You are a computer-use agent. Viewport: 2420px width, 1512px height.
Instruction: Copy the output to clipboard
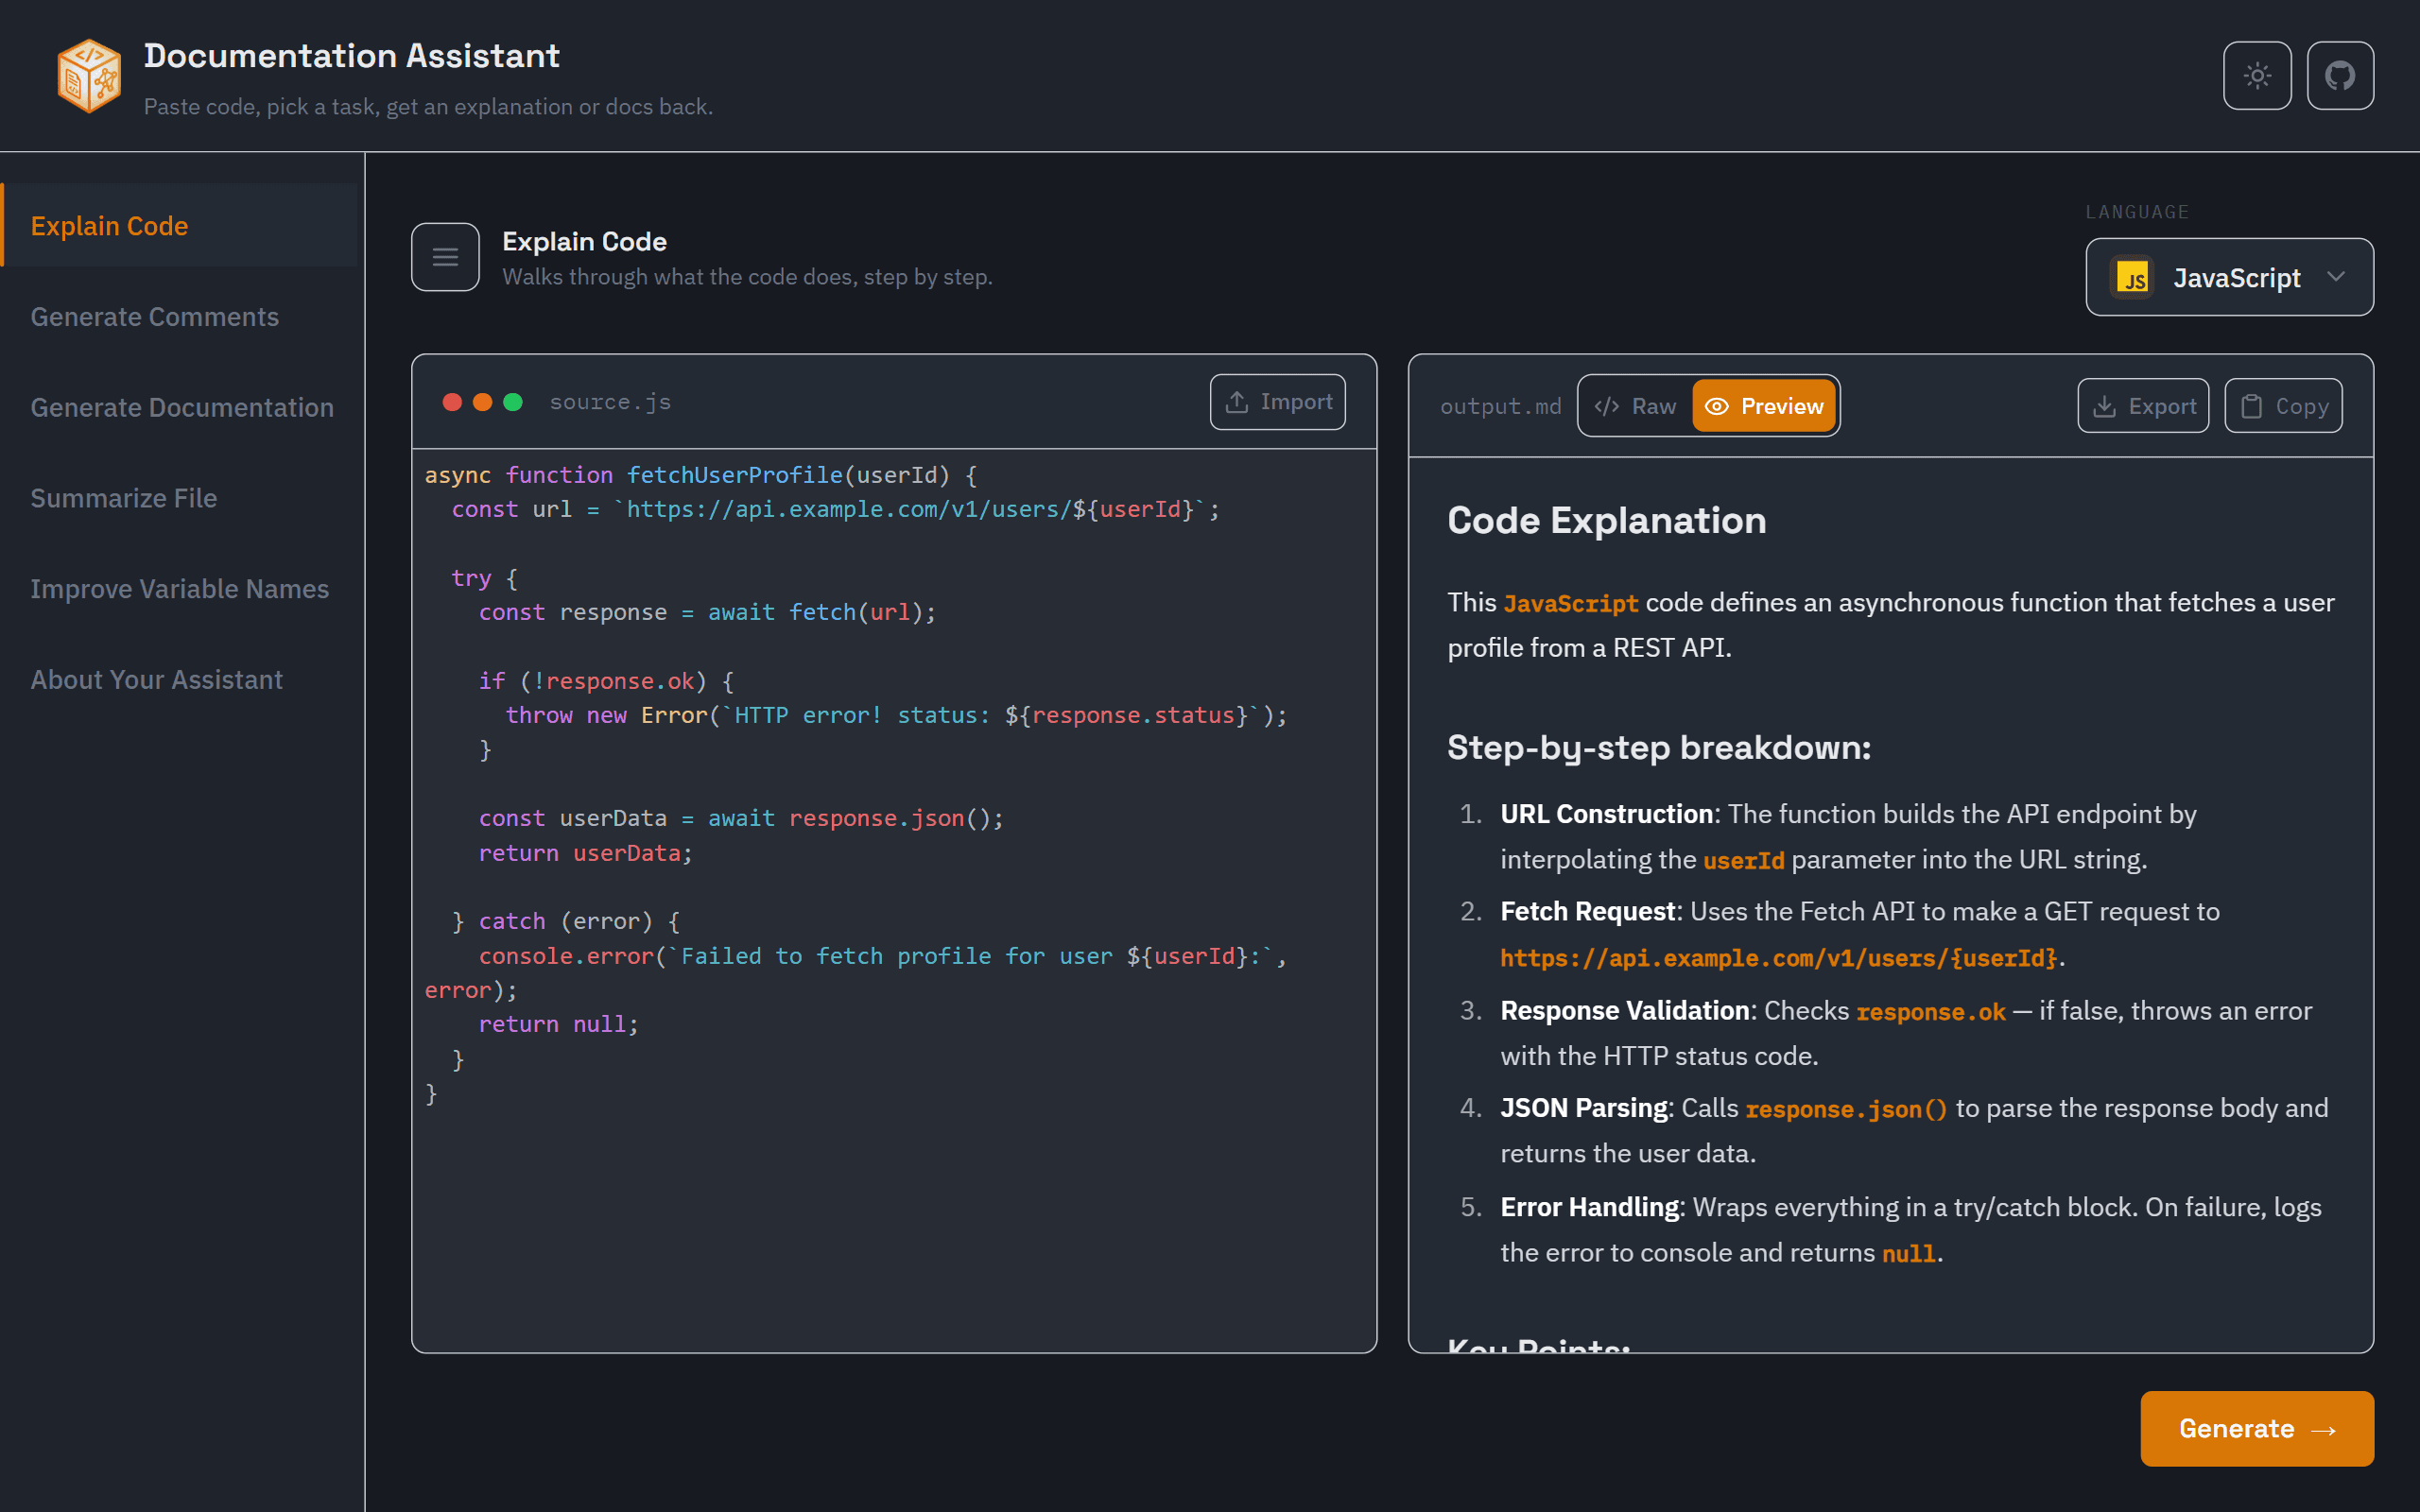coord(2283,406)
